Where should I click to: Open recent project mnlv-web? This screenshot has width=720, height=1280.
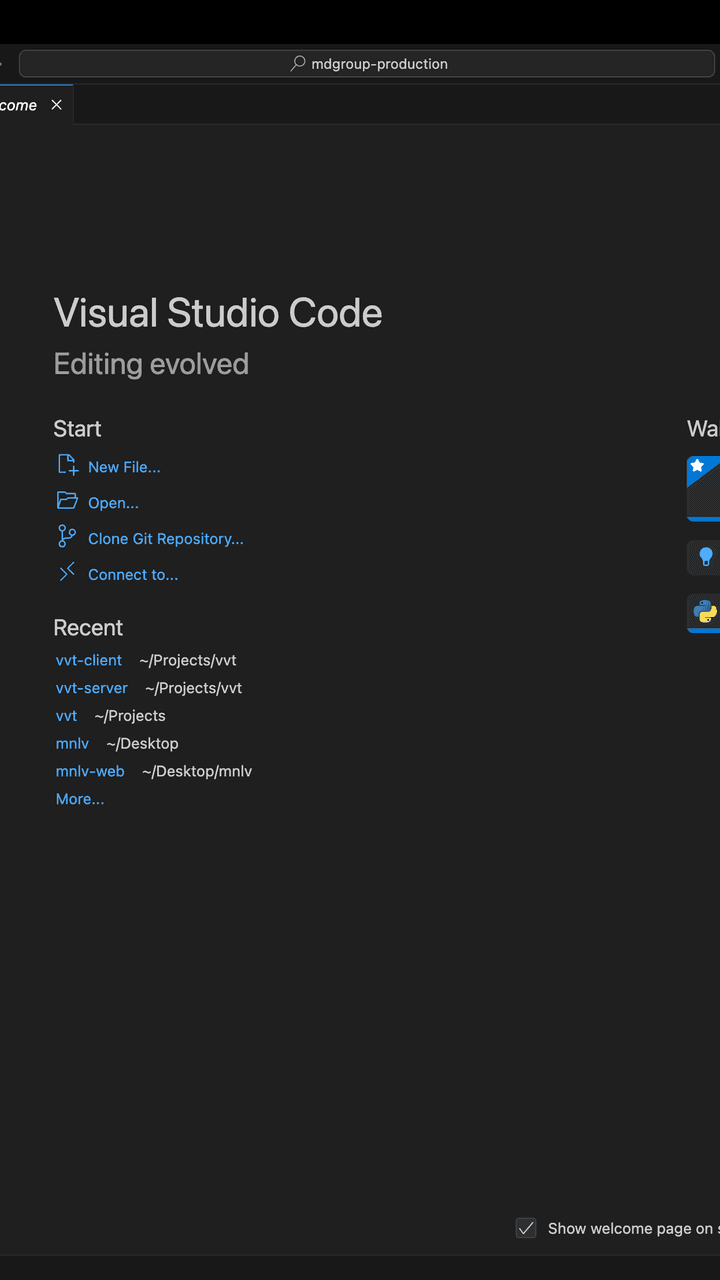pyautogui.click(x=90, y=772)
